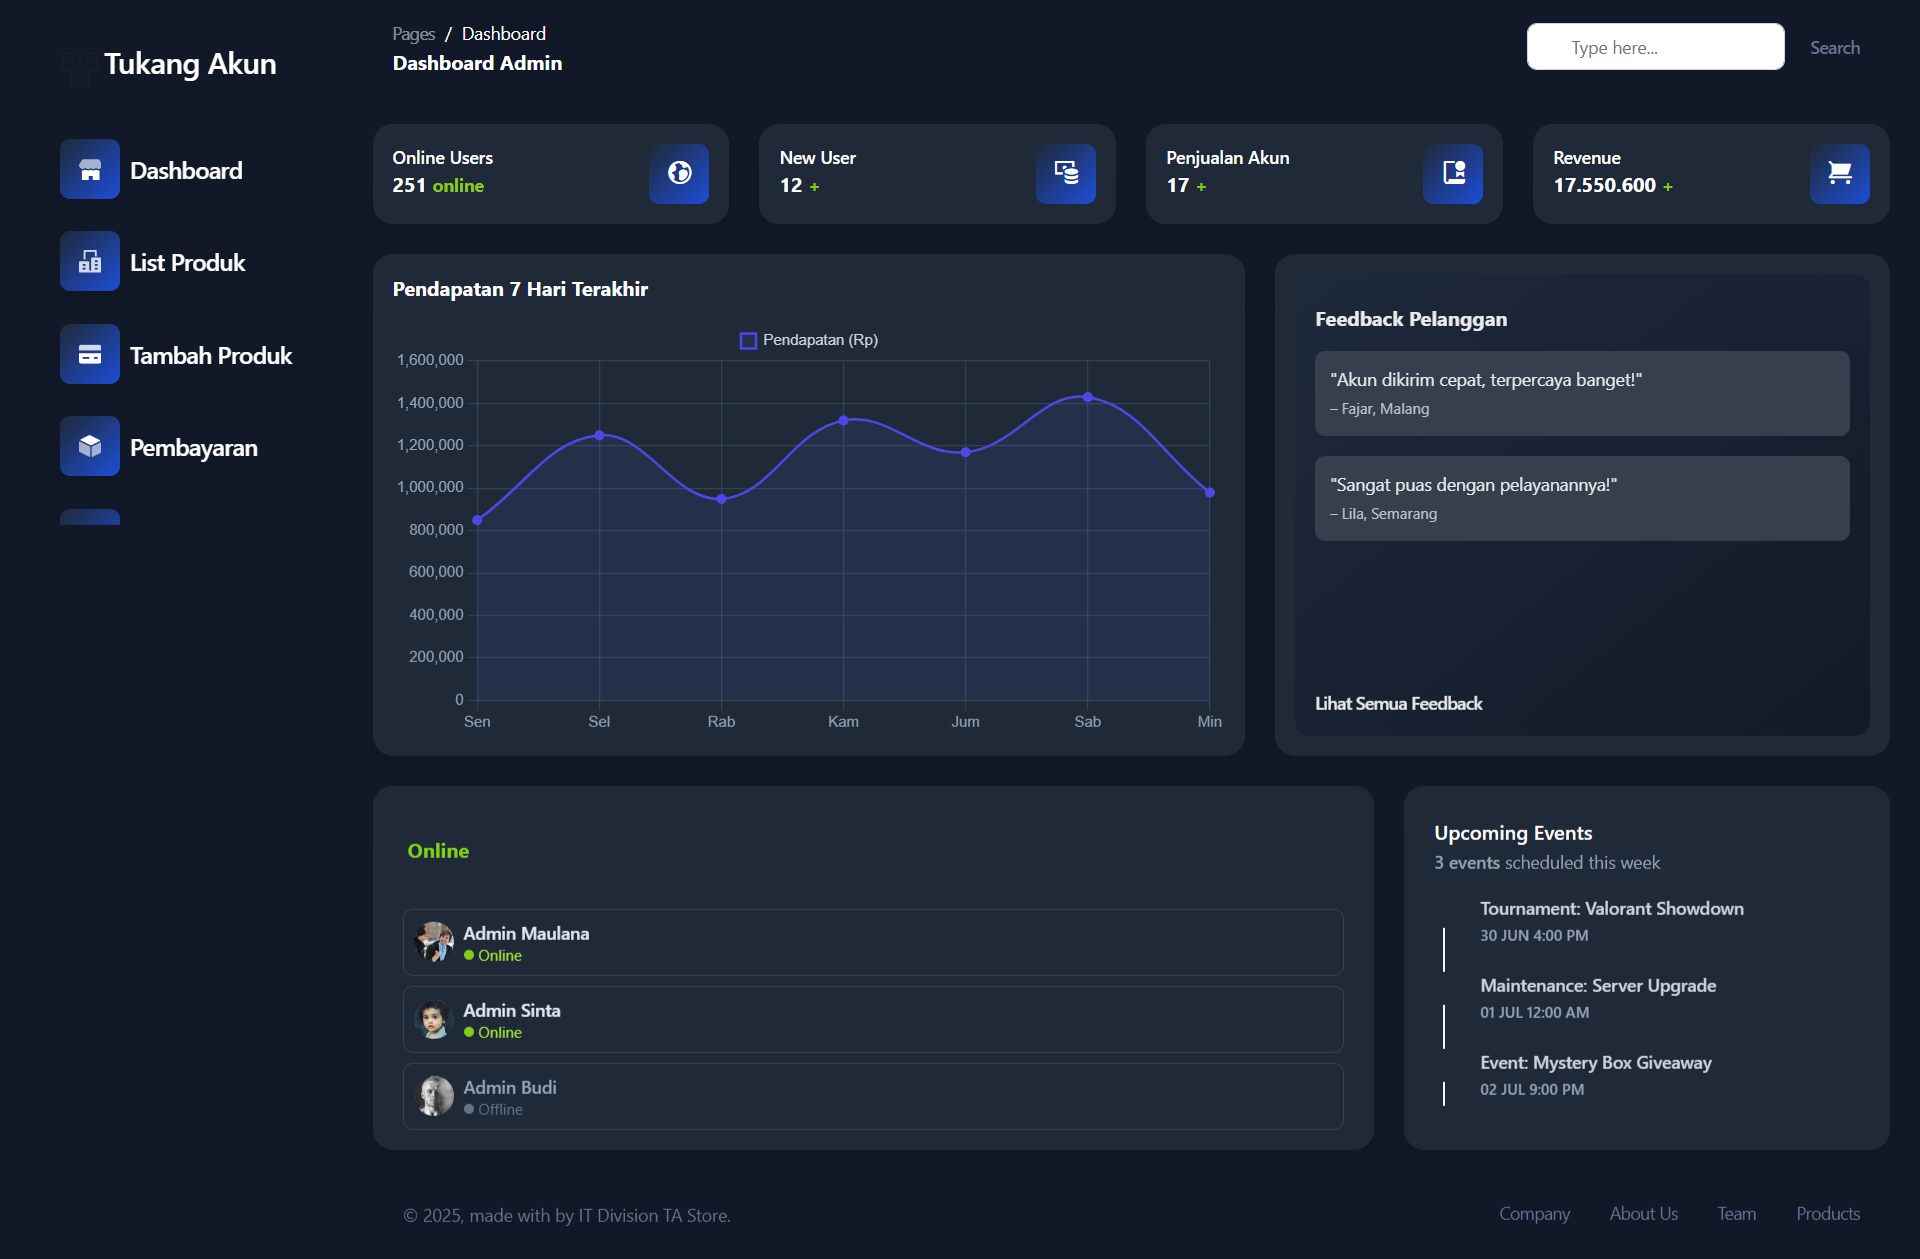Toggle the Pendapatan (Rp) legend box
The image size is (1920, 1259).
pos(748,341)
